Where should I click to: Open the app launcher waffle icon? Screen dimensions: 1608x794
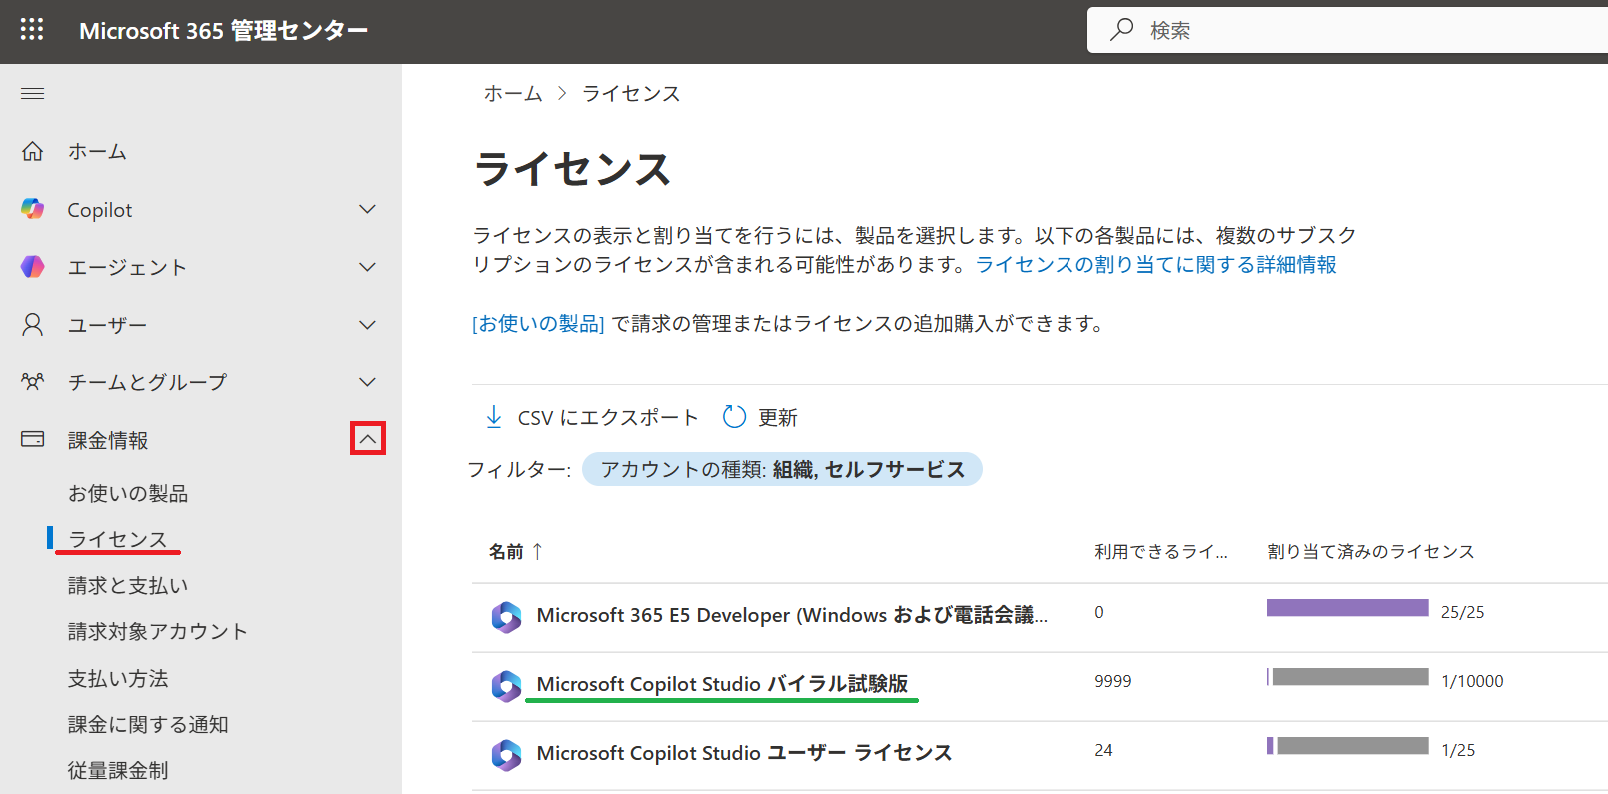point(32,30)
